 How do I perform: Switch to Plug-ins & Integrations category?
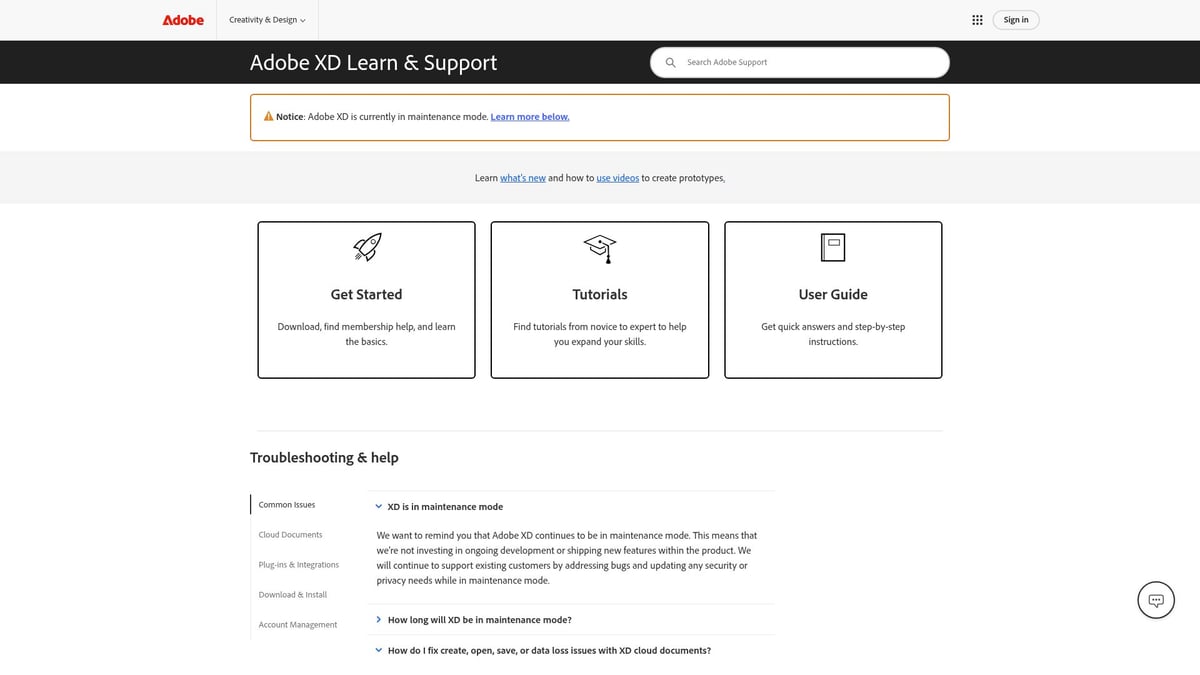point(298,564)
